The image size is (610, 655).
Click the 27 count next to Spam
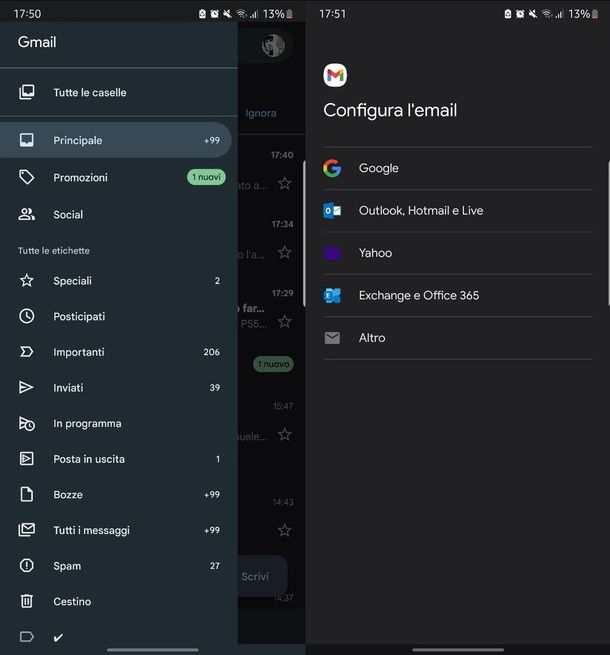coord(215,566)
